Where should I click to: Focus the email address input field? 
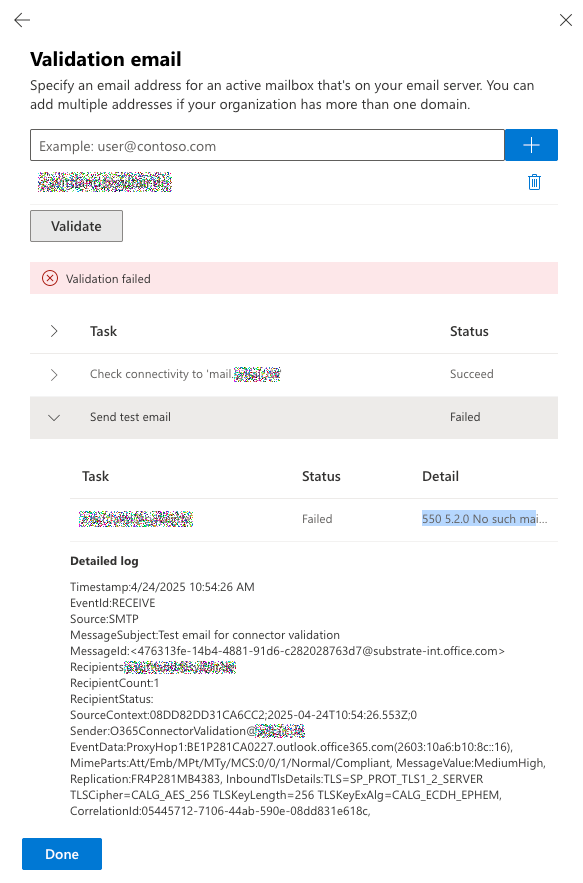coord(267,145)
